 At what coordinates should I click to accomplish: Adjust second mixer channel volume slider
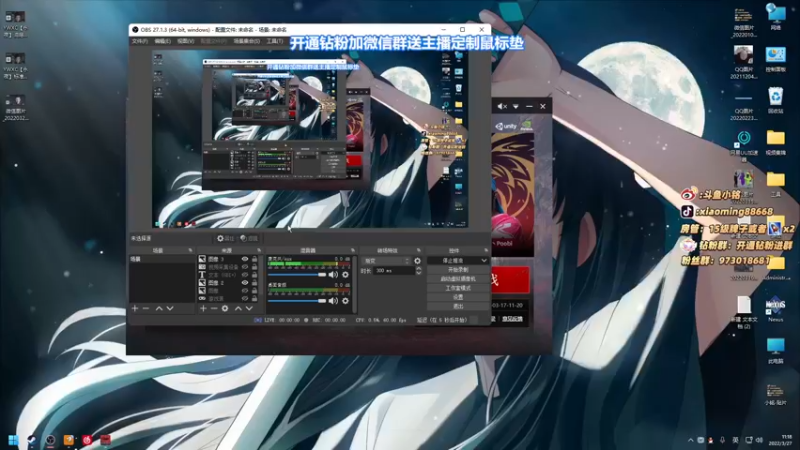297,301
